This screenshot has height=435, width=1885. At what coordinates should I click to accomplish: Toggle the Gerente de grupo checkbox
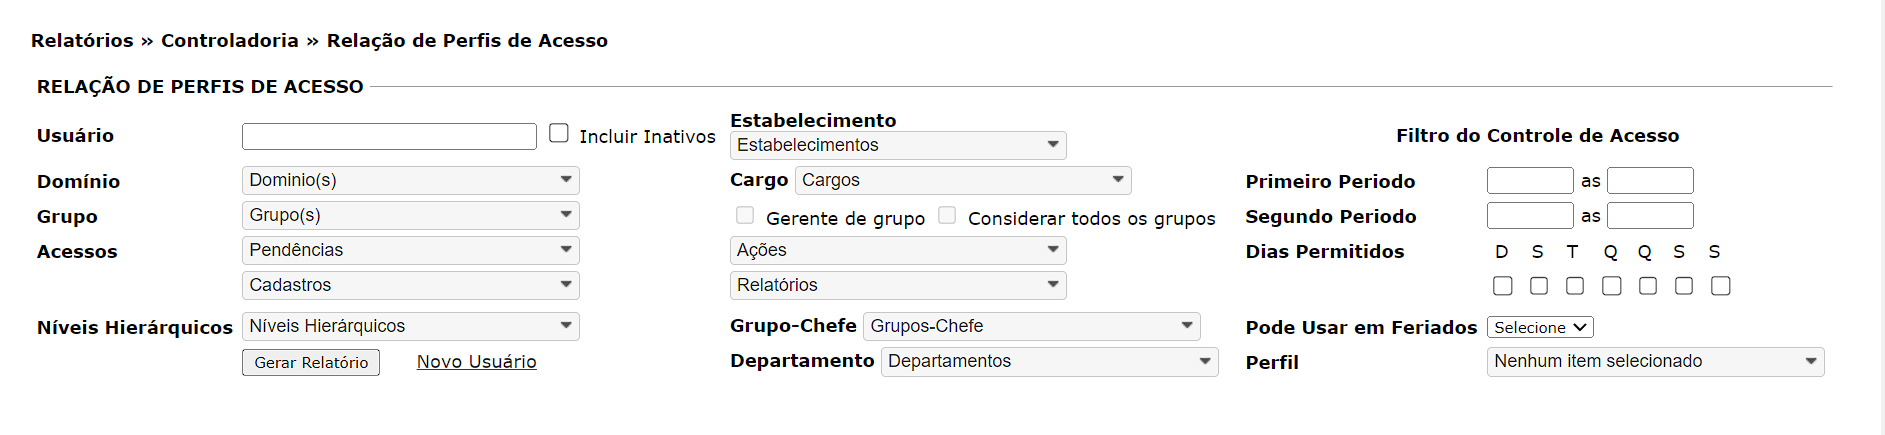click(745, 215)
